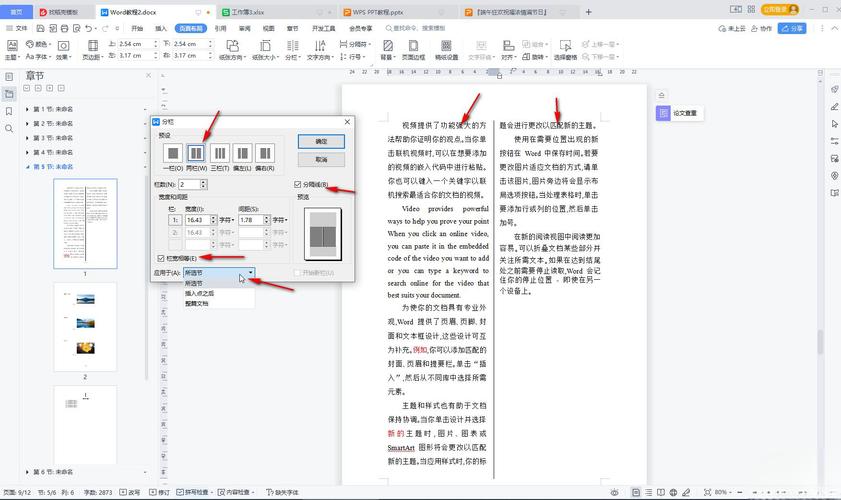Pick the 一栏 single-column preset
Image resolution: width=841 pixels, height=500 pixels.
tap(173, 153)
